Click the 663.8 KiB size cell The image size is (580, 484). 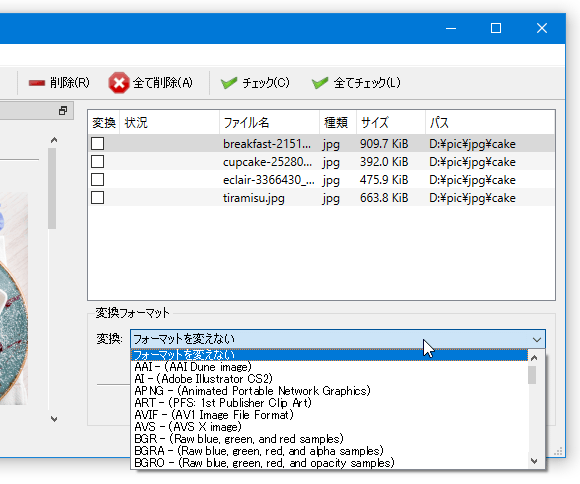[384, 198]
